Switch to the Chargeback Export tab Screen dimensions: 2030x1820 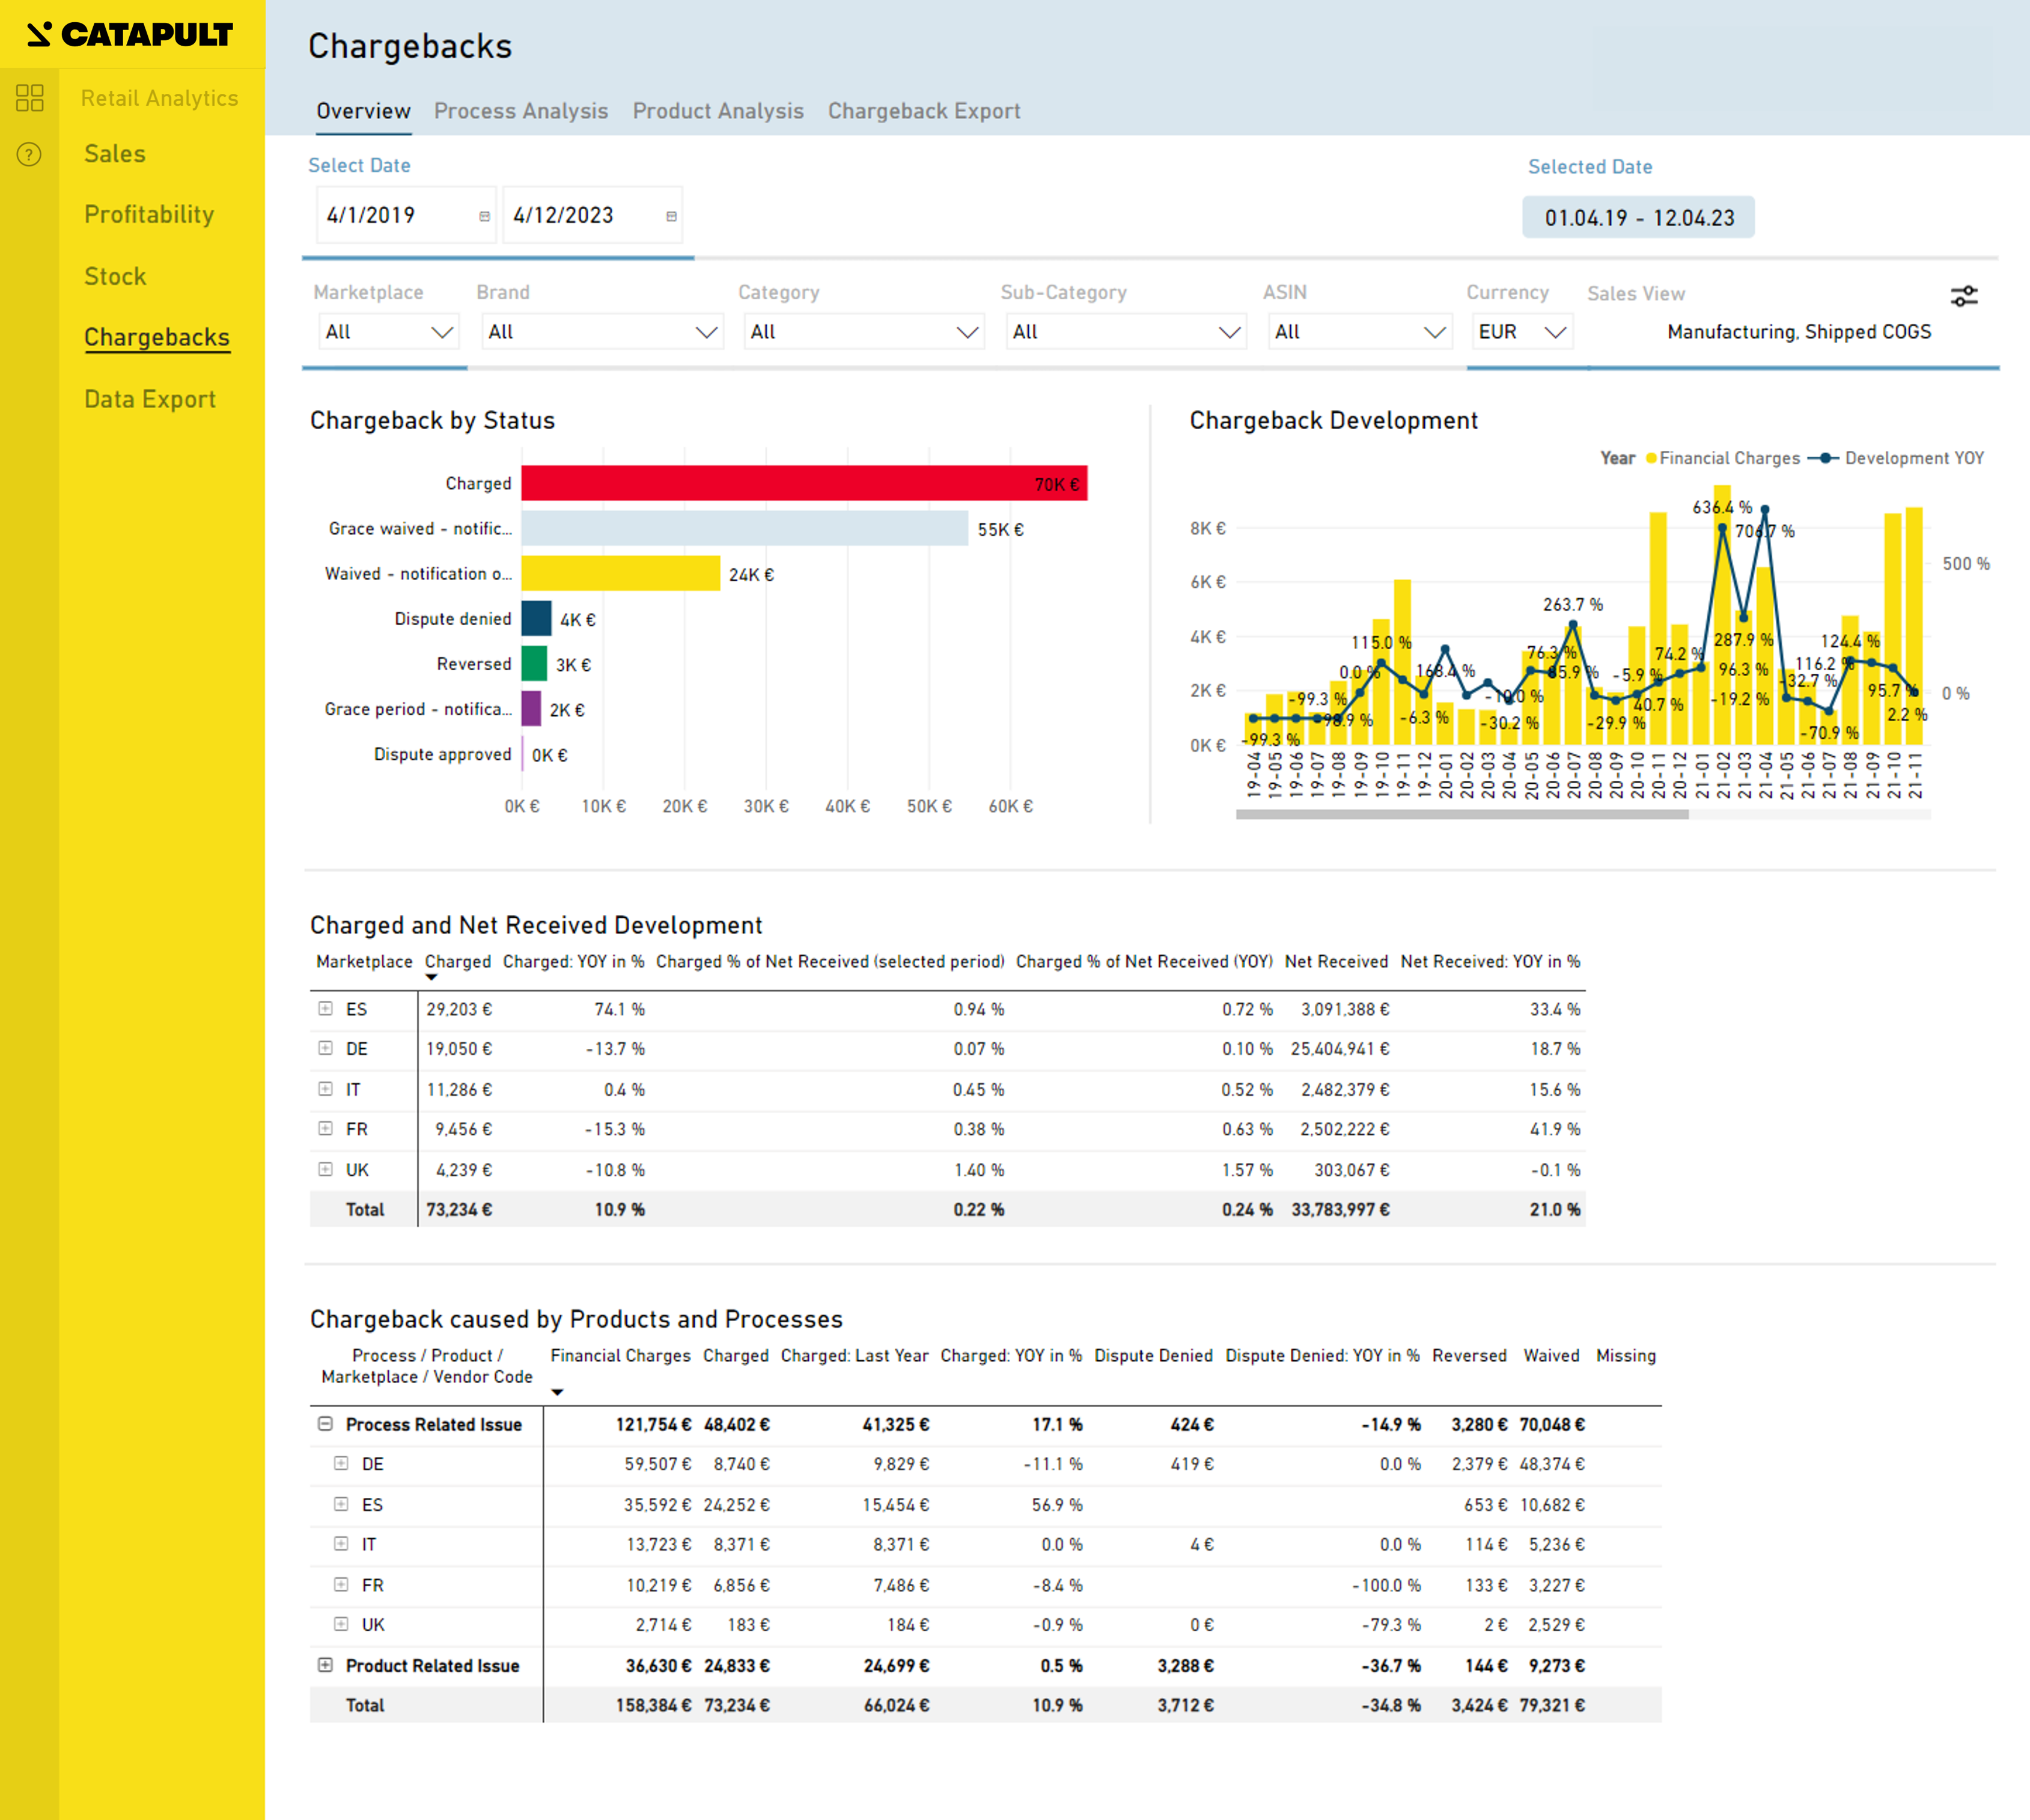(923, 111)
